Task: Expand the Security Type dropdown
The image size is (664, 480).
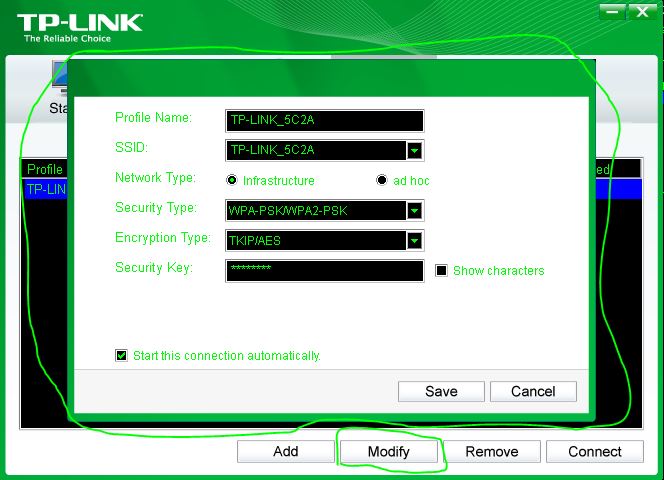Action: point(415,211)
